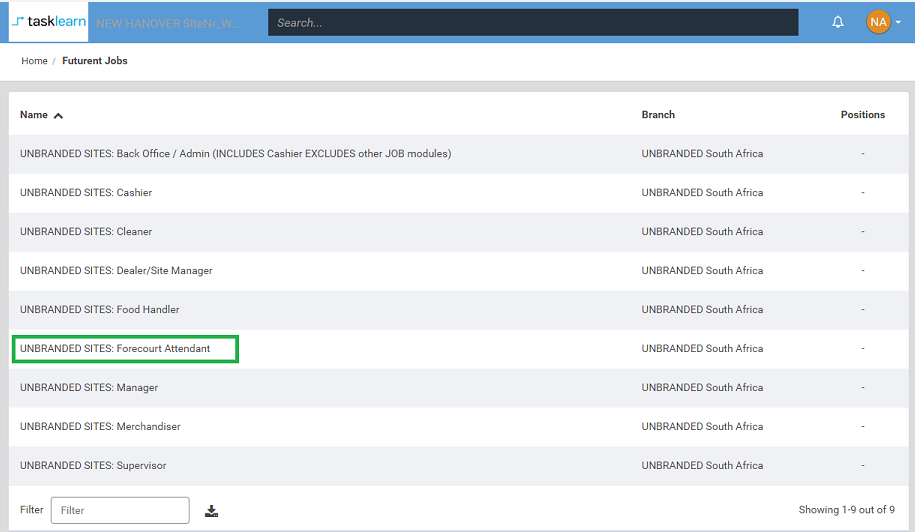This screenshot has height=532, width=915.
Task: Open the NA user avatar menu
Action: (878, 22)
